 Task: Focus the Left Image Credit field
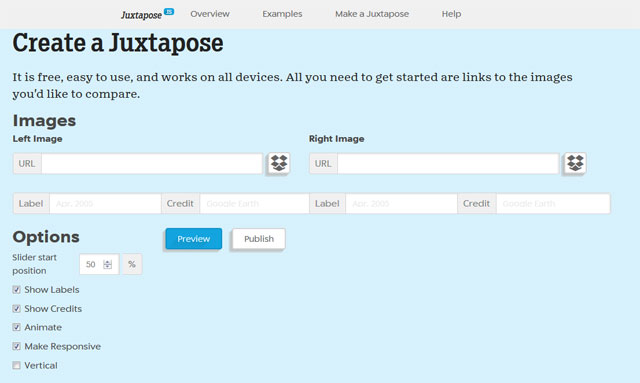[x=254, y=203]
